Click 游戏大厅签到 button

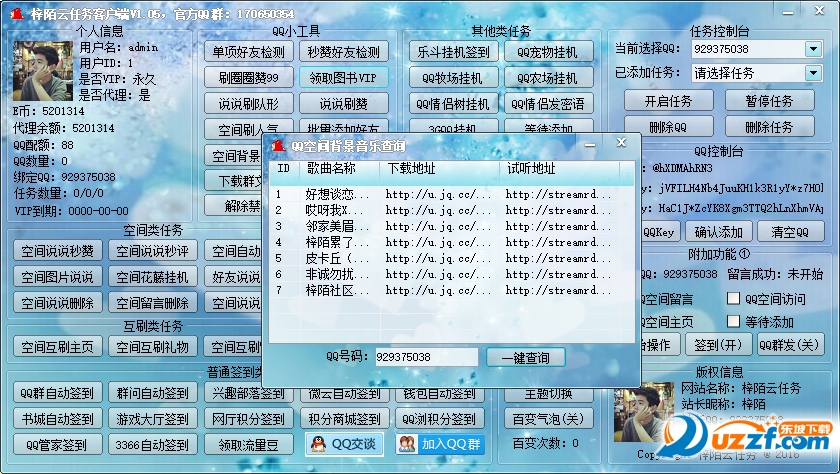click(153, 418)
